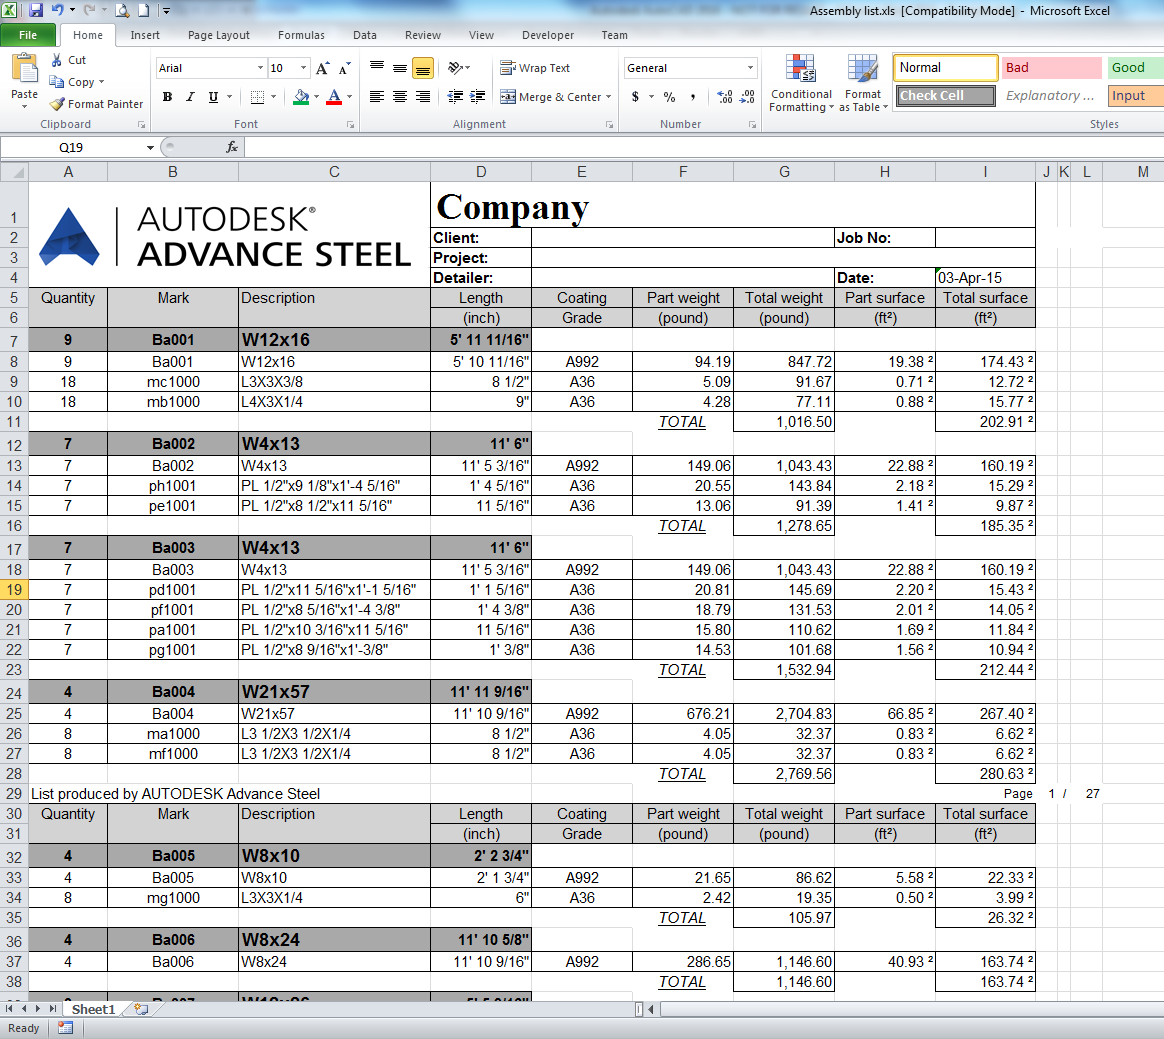The height and width of the screenshot is (1039, 1164).
Task: Switch to the Data tab
Action: pyautogui.click(x=364, y=35)
